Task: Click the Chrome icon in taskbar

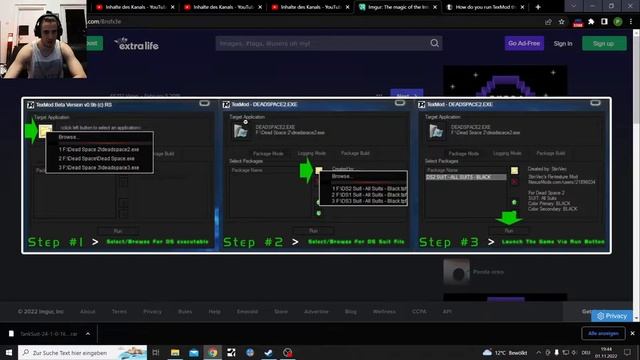Action: point(213,353)
